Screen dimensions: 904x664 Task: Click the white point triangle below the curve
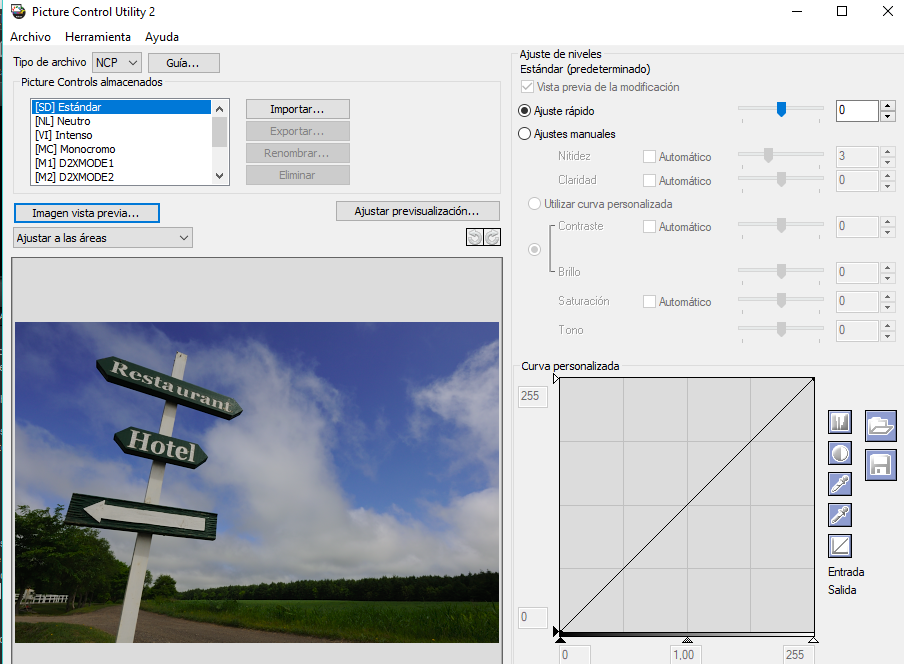[813, 640]
